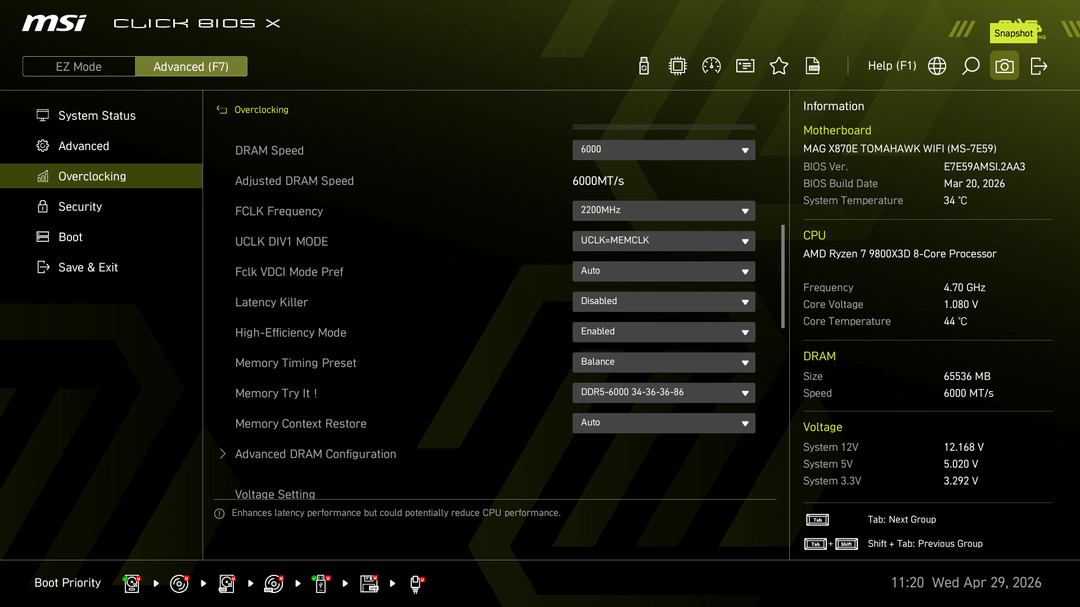Click Help (F1)
This screenshot has width=1080, height=607.
891,66
